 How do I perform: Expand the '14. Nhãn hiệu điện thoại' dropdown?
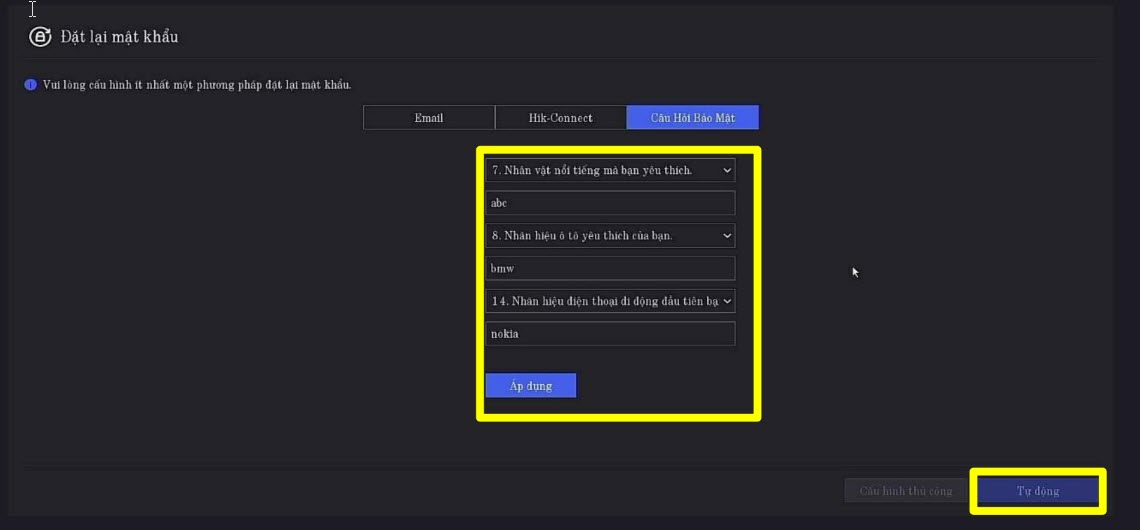click(x=600, y=301)
